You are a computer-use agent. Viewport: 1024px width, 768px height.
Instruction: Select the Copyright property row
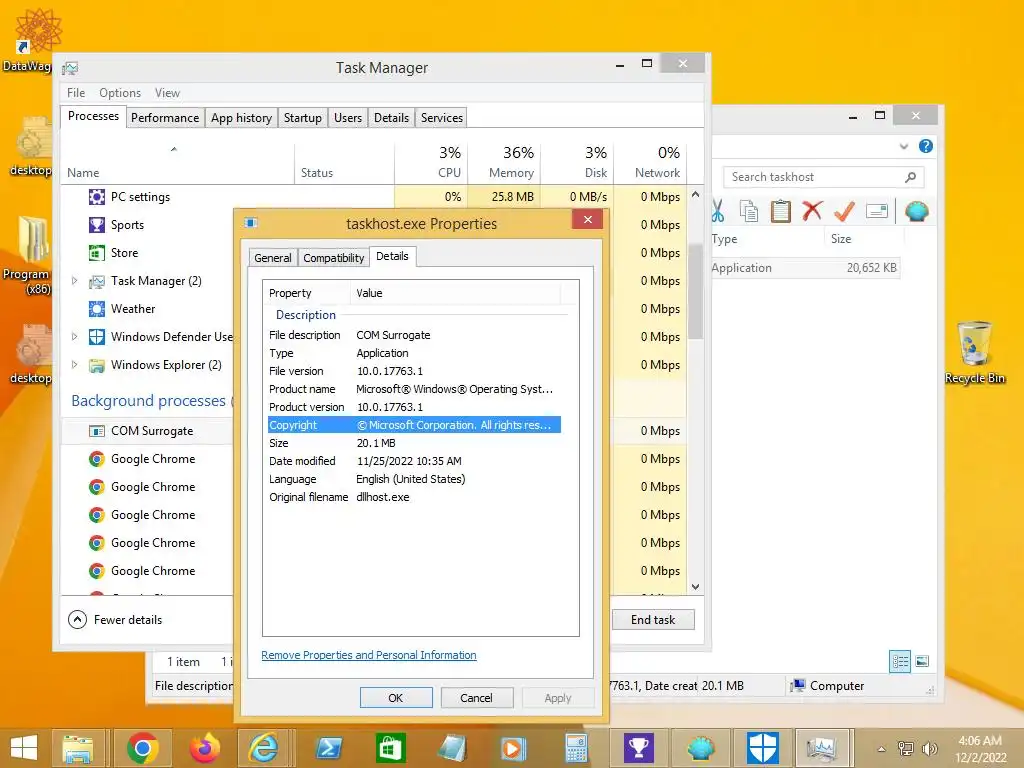click(414, 425)
